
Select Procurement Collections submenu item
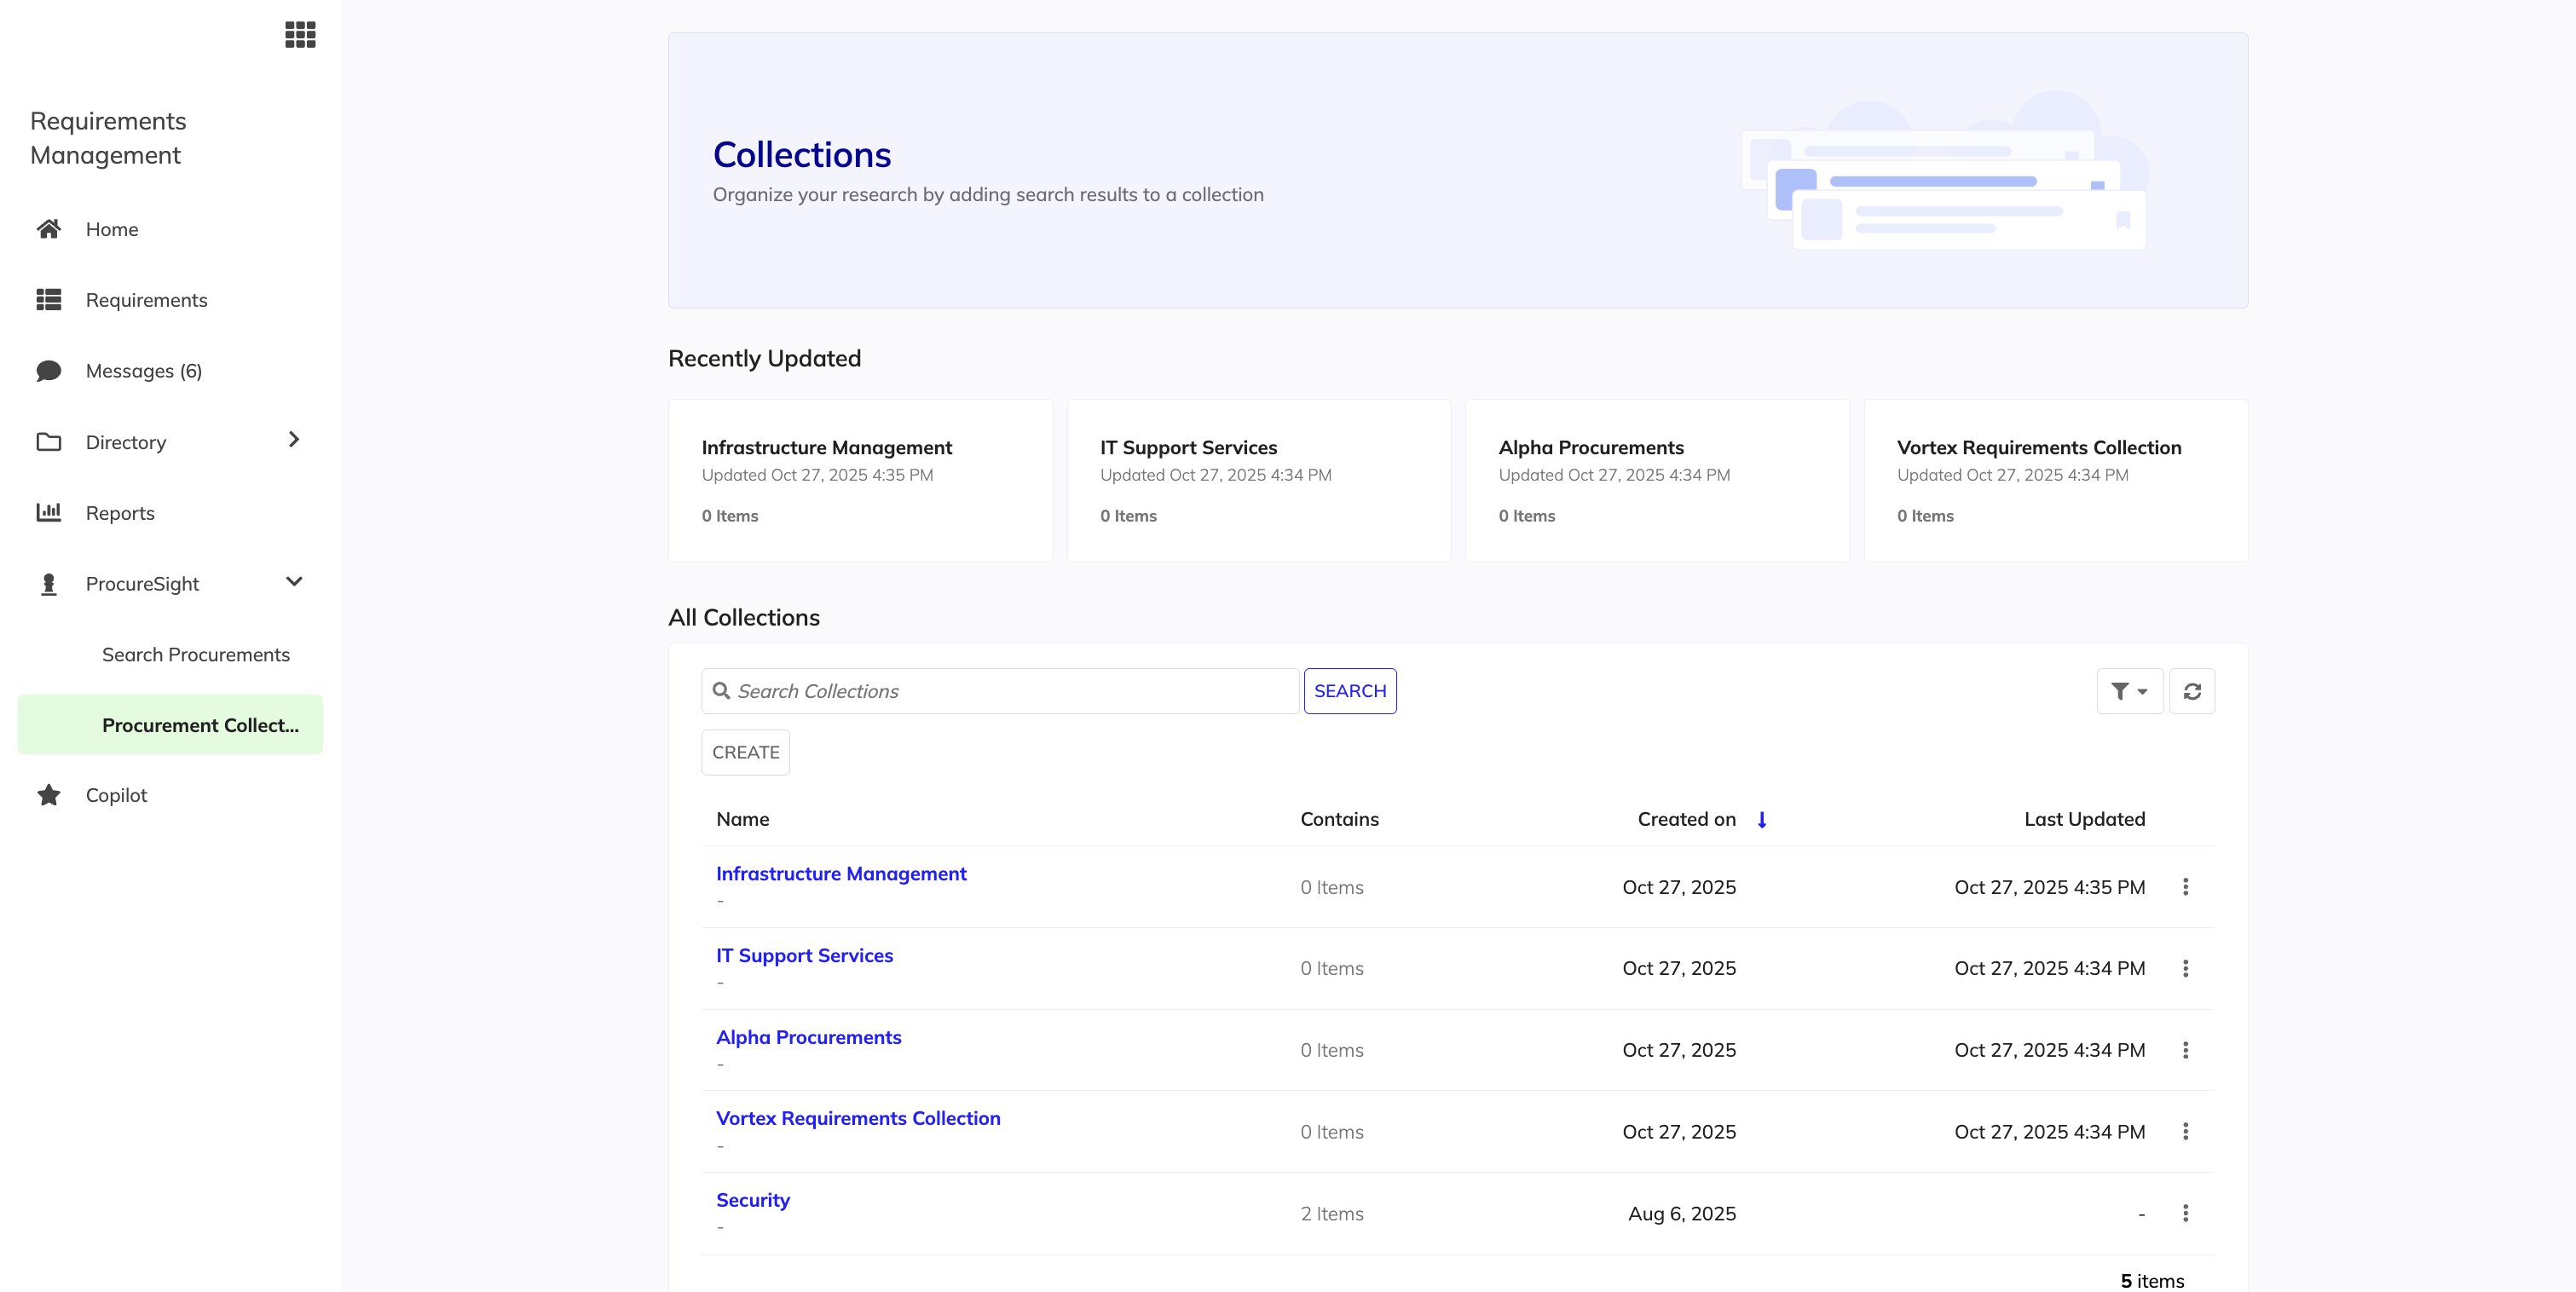click(x=170, y=725)
